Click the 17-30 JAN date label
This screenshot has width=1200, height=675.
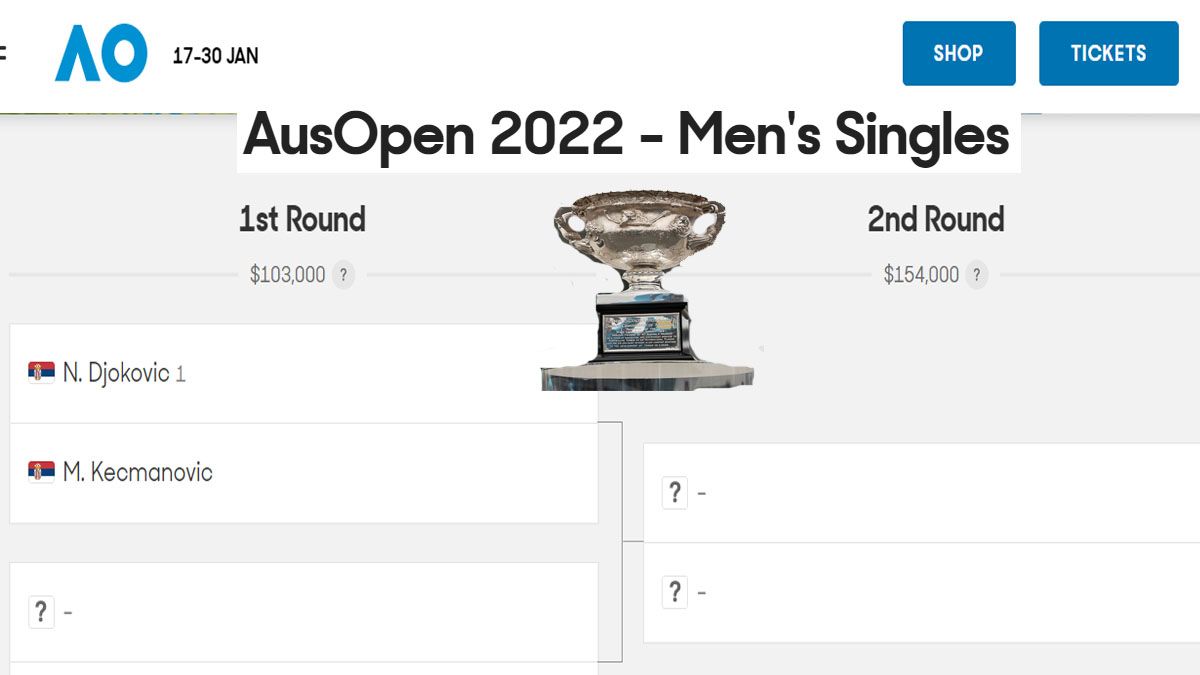pyautogui.click(x=217, y=56)
